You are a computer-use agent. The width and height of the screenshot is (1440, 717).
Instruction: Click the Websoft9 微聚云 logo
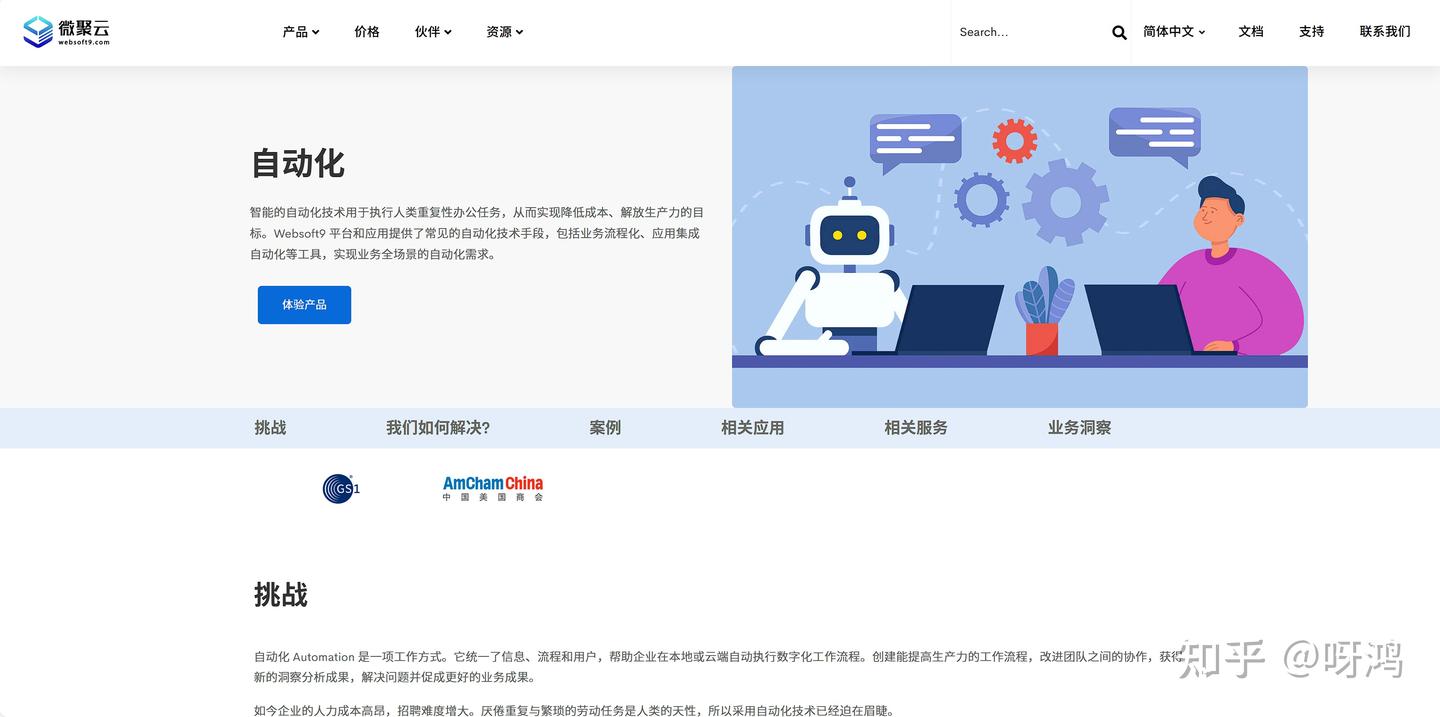[67, 31]
